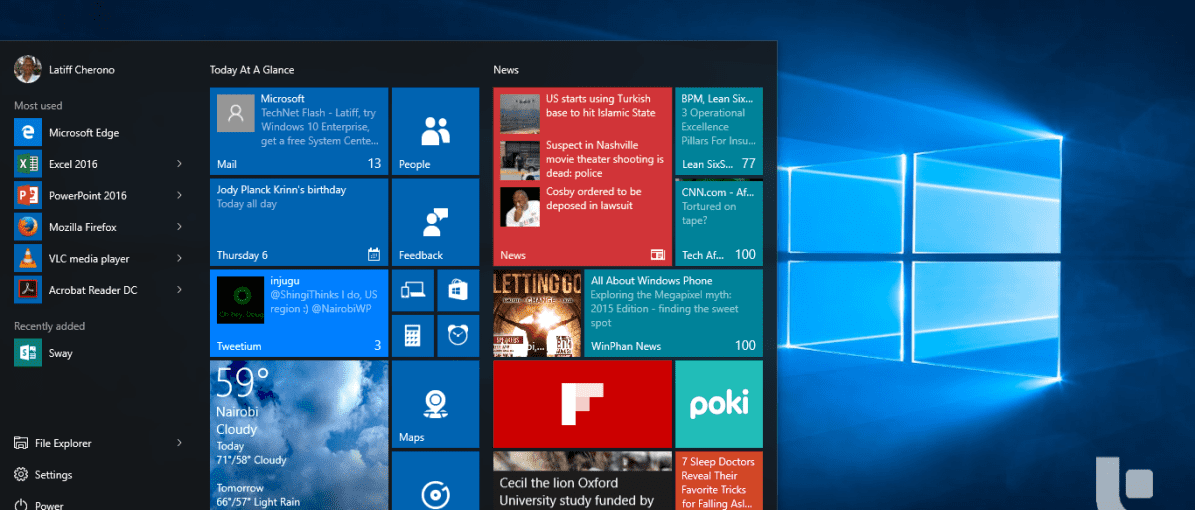
Task: Expand the Acrobat Reader DC jump list arrow
Action: tap(179, 290)
